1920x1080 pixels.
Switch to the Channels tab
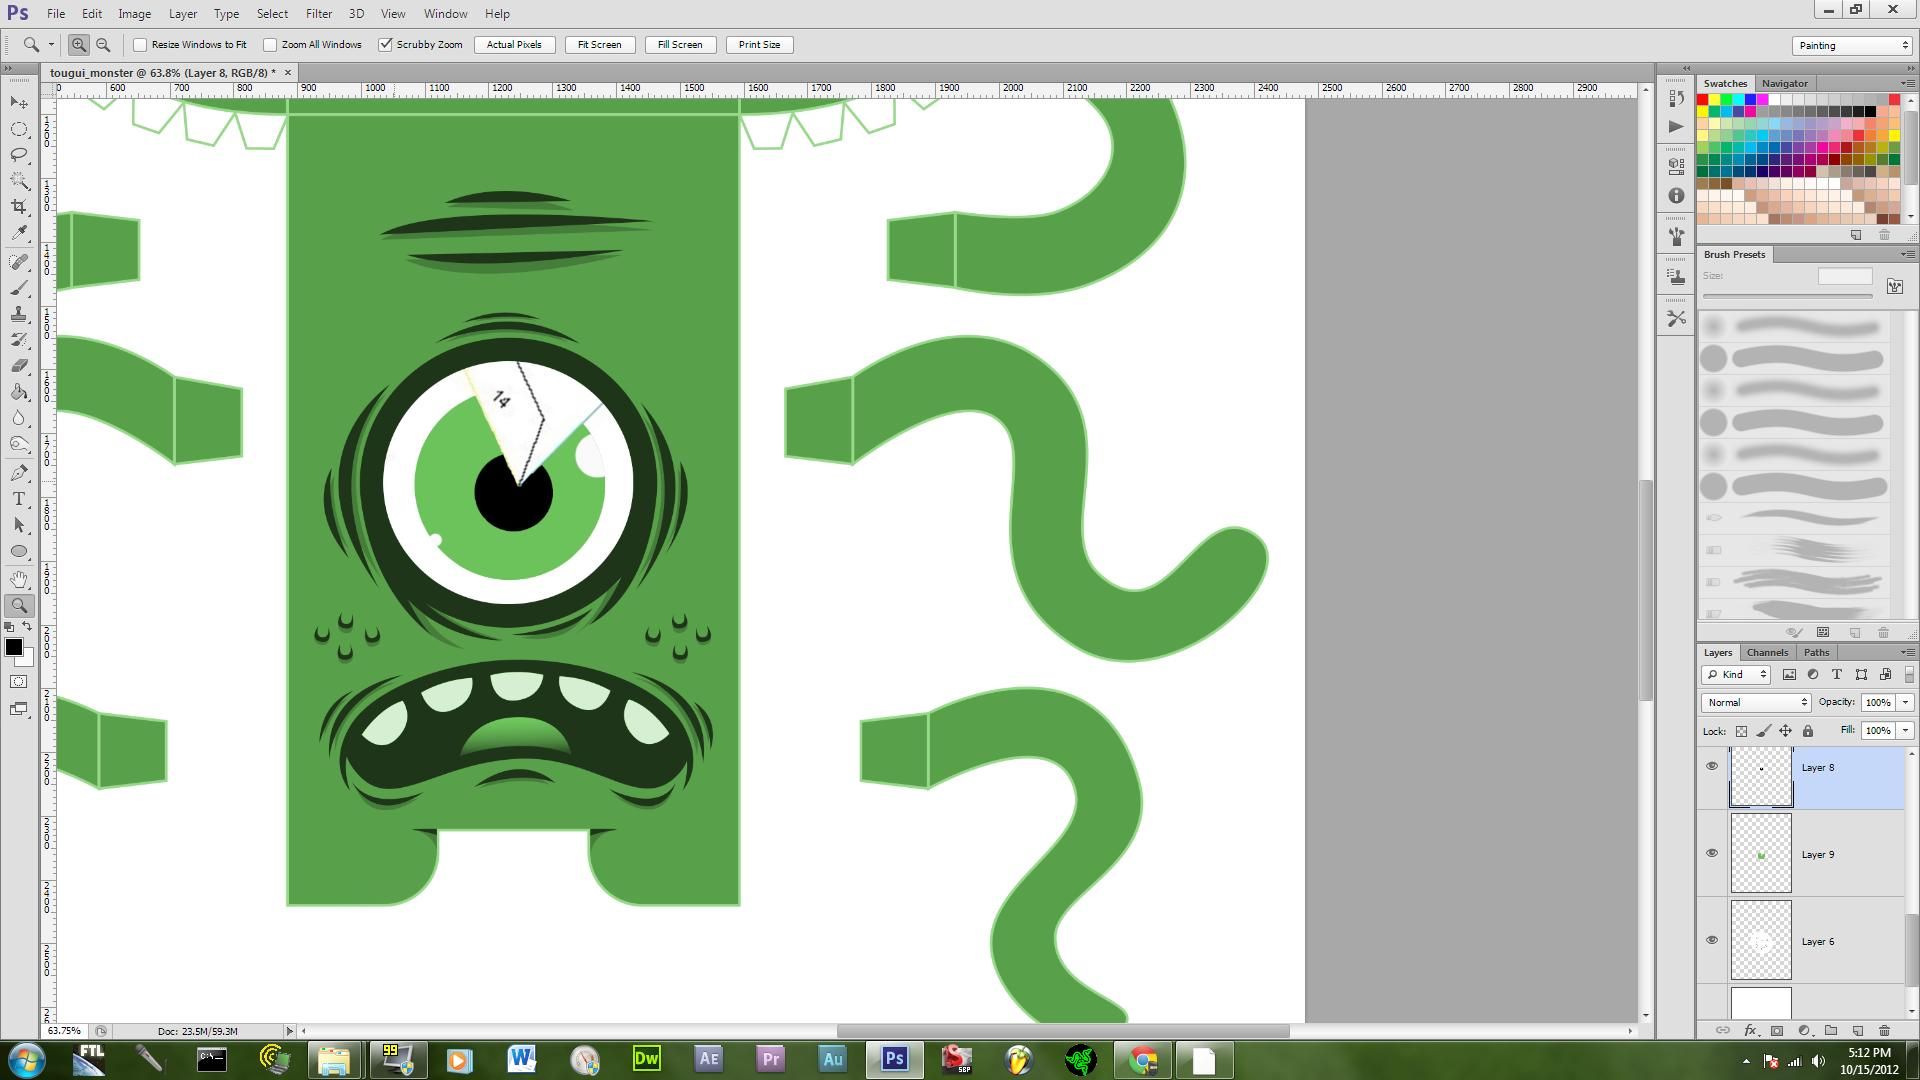click(1766, 651)
